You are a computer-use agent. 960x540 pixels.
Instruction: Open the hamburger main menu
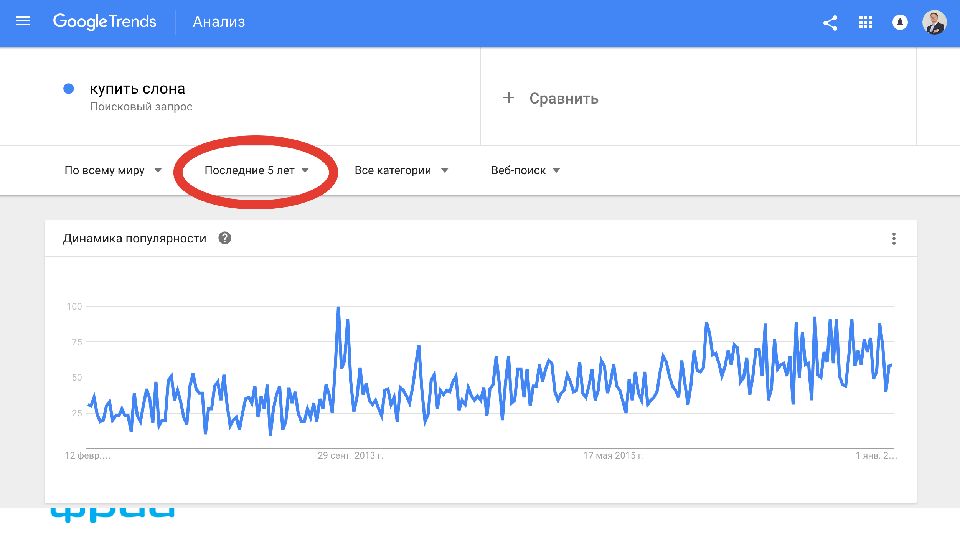pos(23,22)
